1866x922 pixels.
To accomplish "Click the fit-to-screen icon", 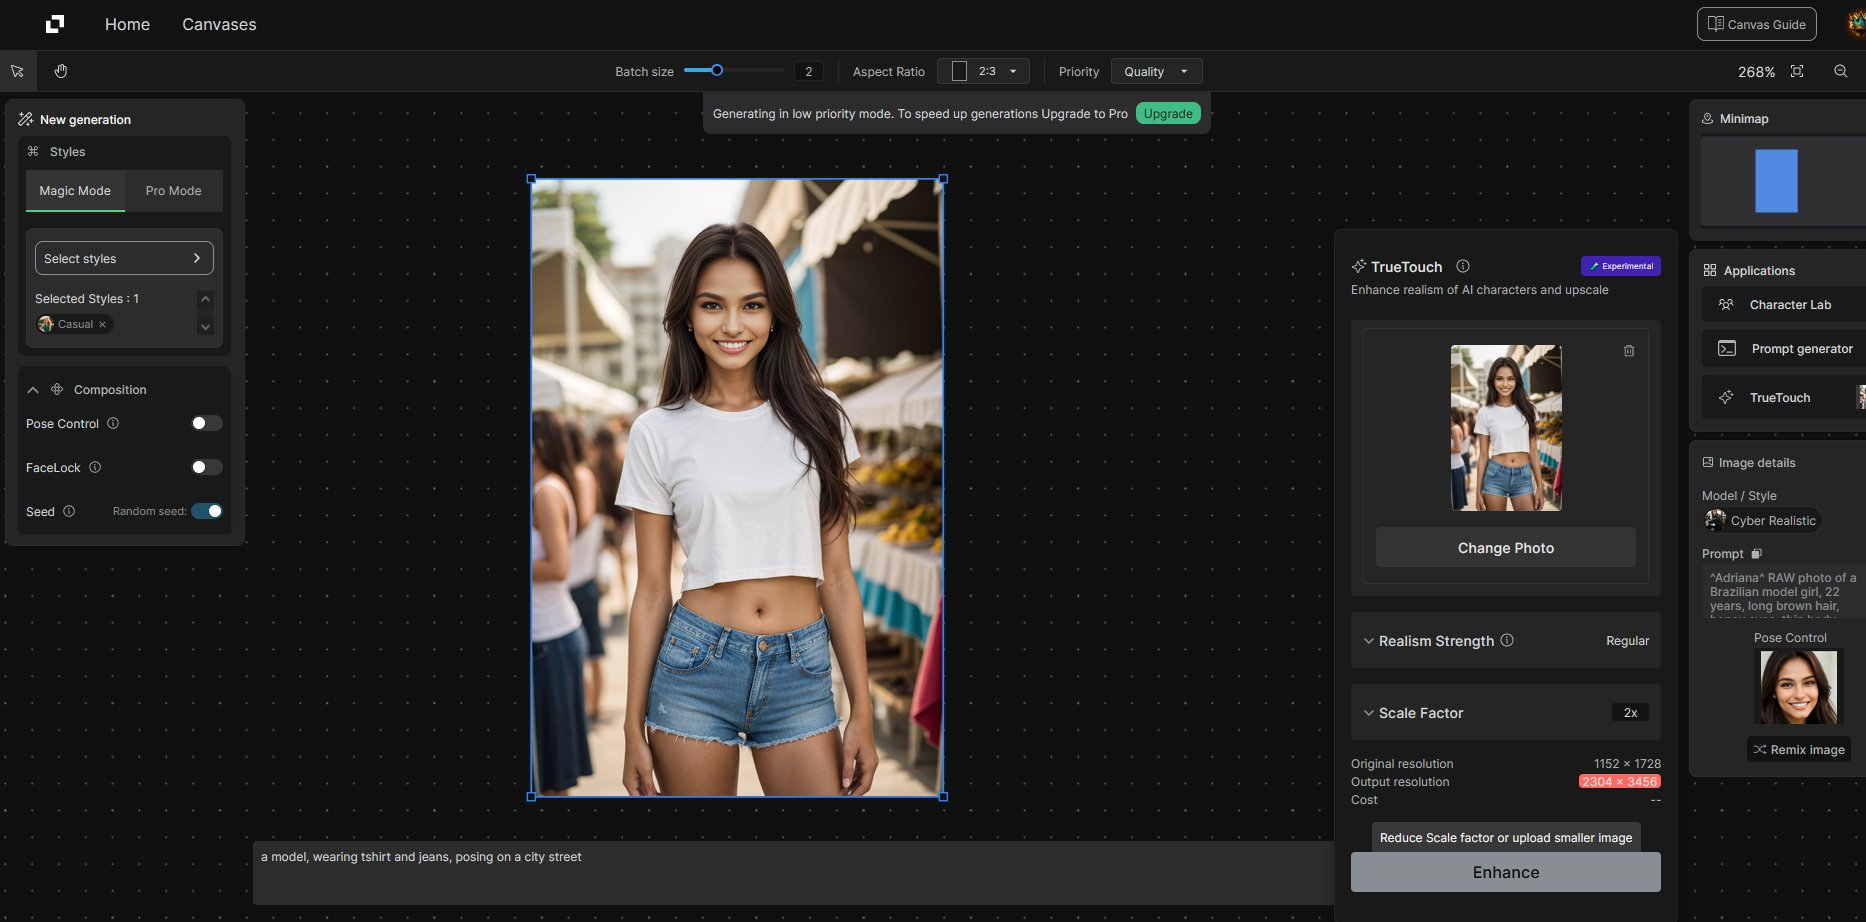I will 1797,71.
